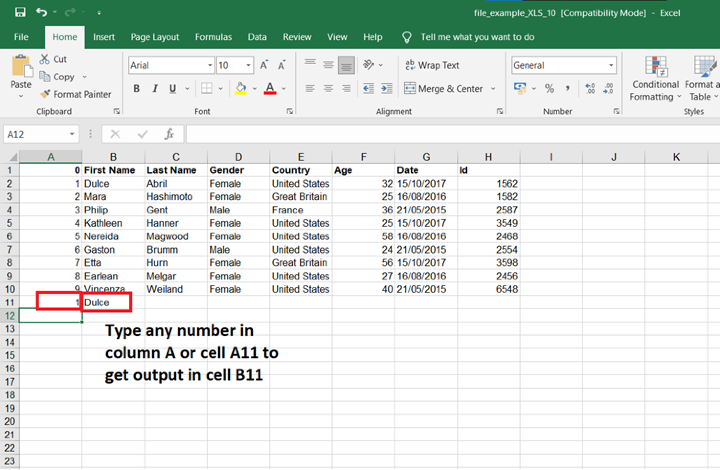Toggle Wrap Text on
Viewport: 720px width, 470px height.
pos(431,65)
